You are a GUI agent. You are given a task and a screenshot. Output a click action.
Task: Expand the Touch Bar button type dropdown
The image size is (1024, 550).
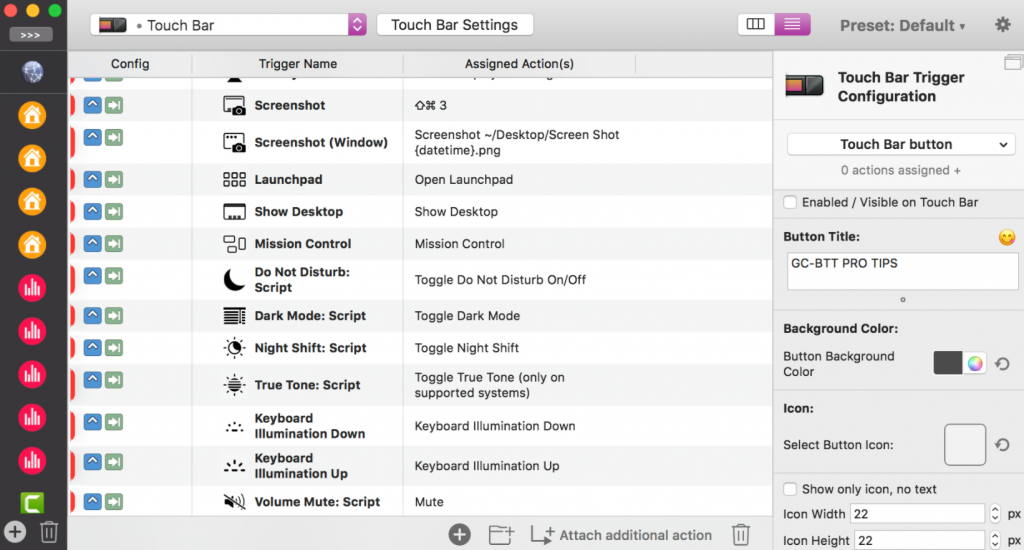901,144
